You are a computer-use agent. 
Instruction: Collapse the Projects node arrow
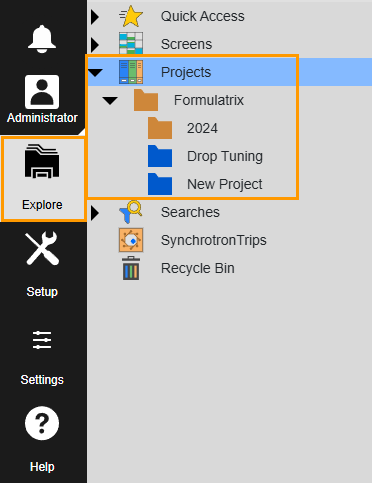95,72
